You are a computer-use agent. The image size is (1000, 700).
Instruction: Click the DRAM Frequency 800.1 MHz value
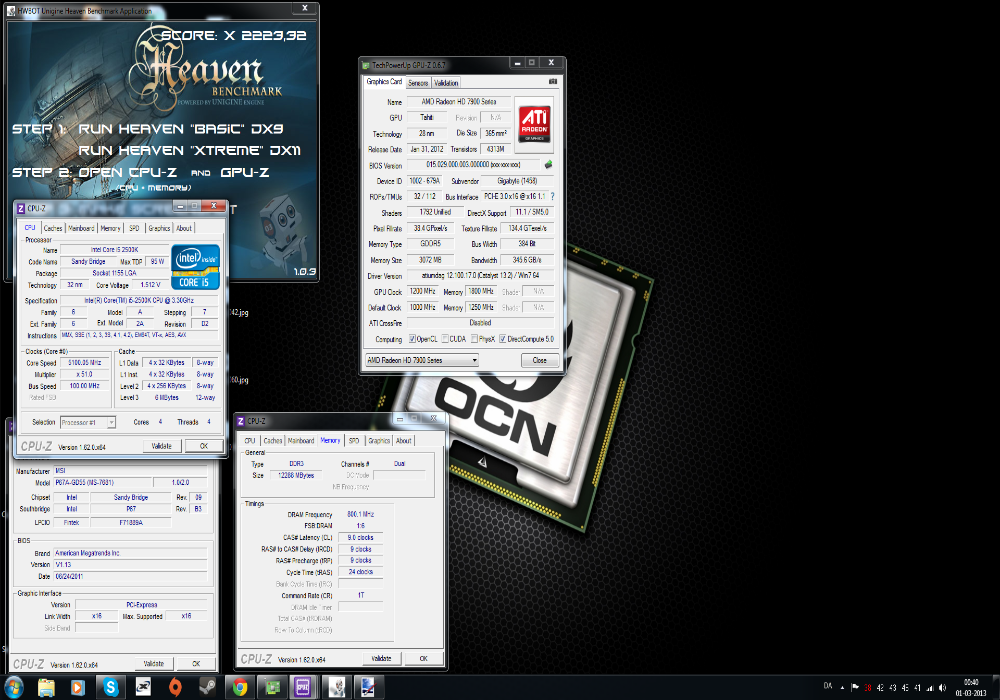pyautogui.click(x=360, y=514)
